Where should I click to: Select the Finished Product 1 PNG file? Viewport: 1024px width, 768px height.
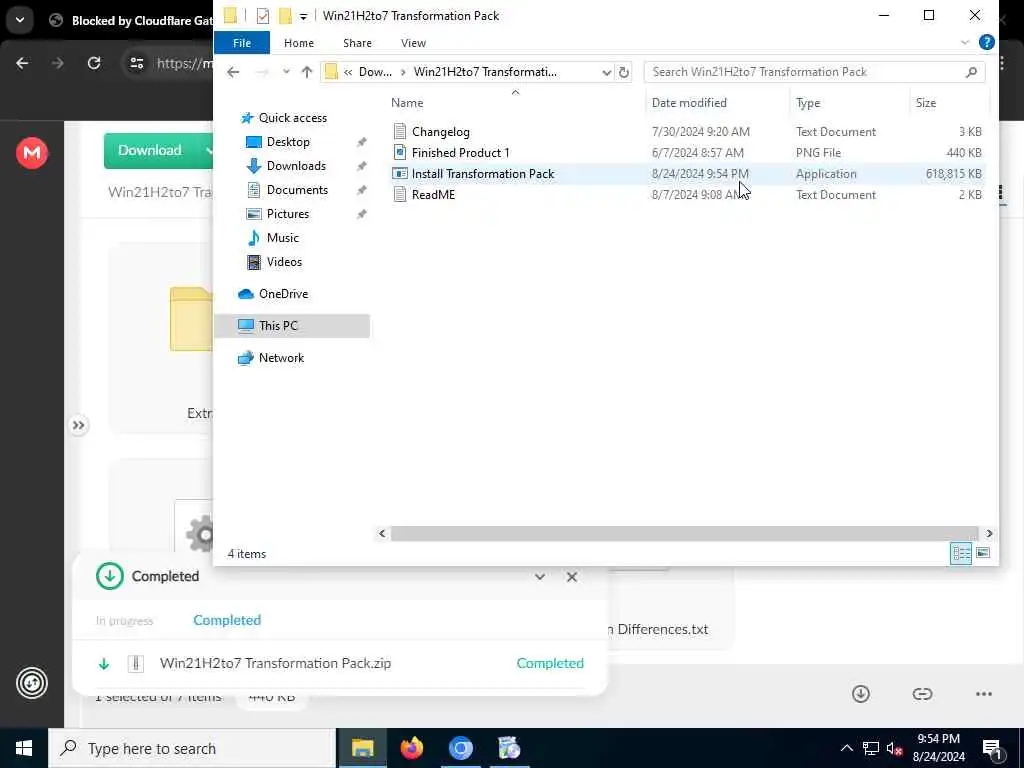click(x=460, y=153)
